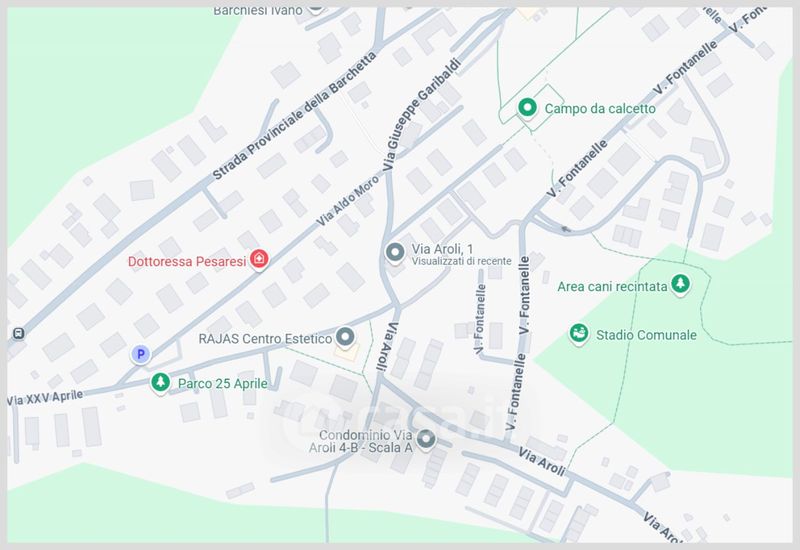Click the Area cani recintata tree pin
Screen dimensions: 800x550
tap(680, 284)
